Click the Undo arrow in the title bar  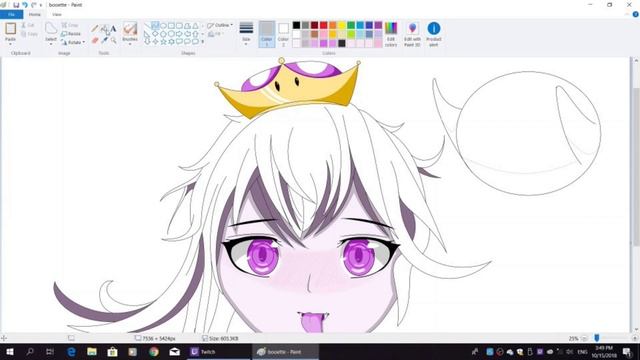pos(25,5)
